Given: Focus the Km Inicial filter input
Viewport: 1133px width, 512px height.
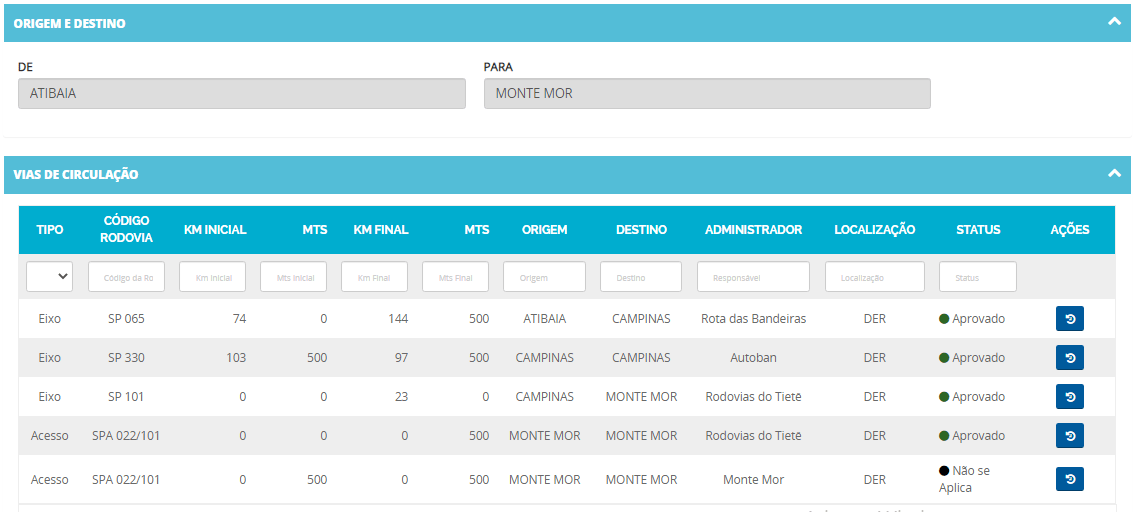Looking at the screenshot, I should tap(212, 277).
